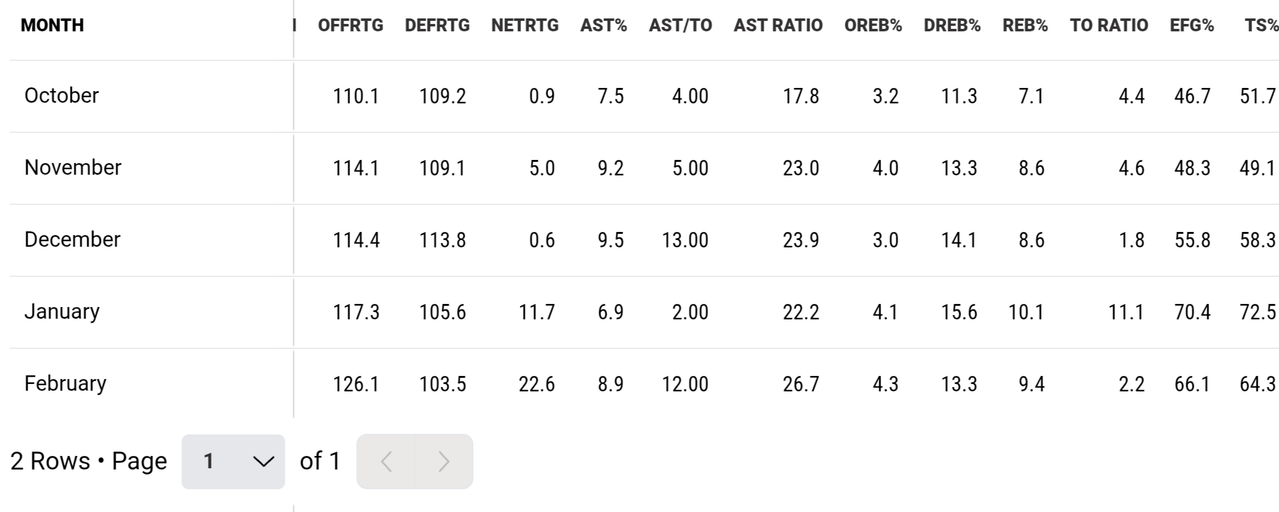Screen dimensions: 1279x512
Task: Sort by REB% column header
Action: (1025, 26)
